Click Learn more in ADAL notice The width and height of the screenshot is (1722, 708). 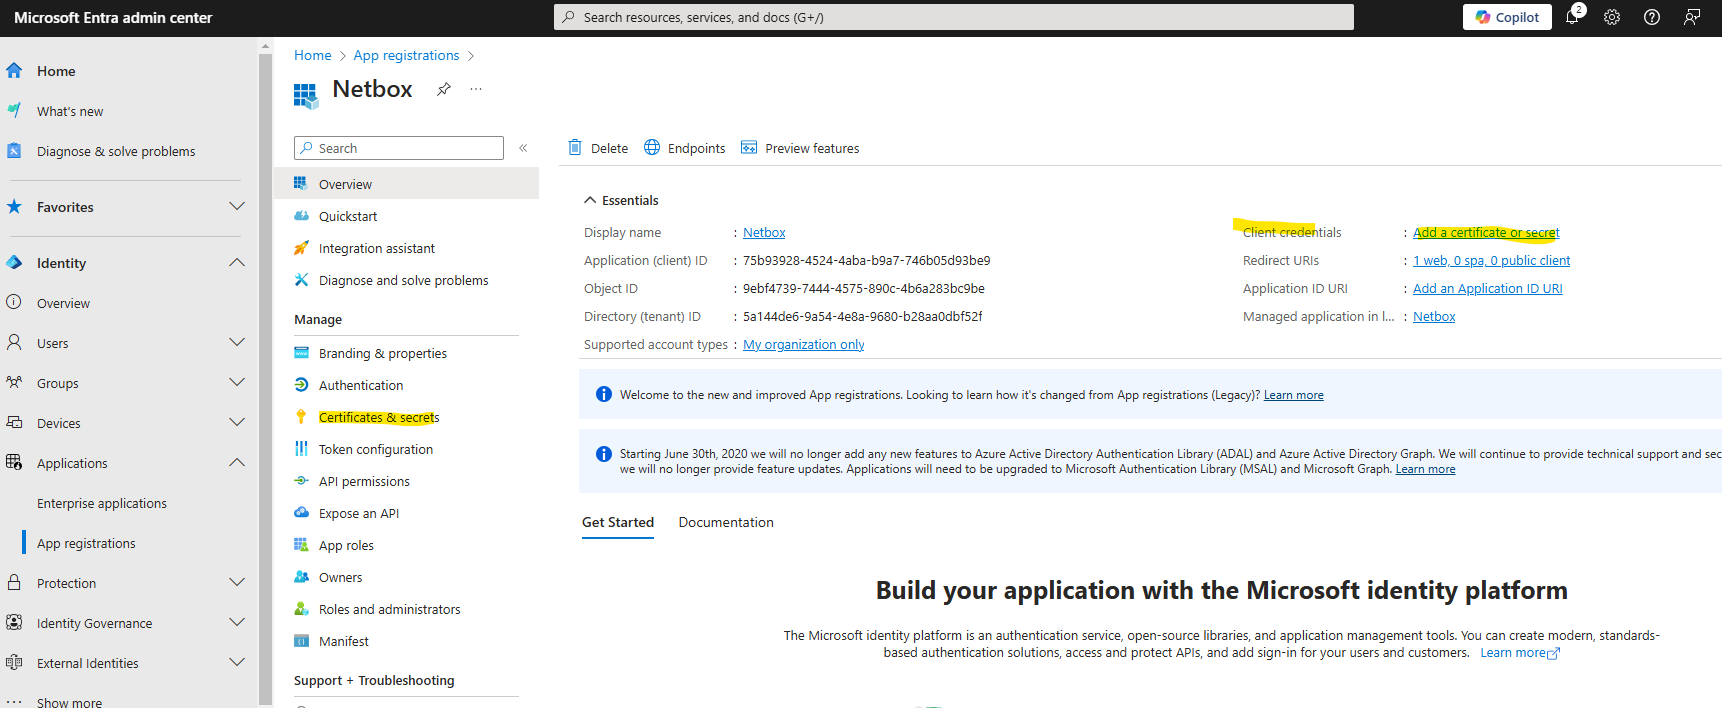point(1425,469)
